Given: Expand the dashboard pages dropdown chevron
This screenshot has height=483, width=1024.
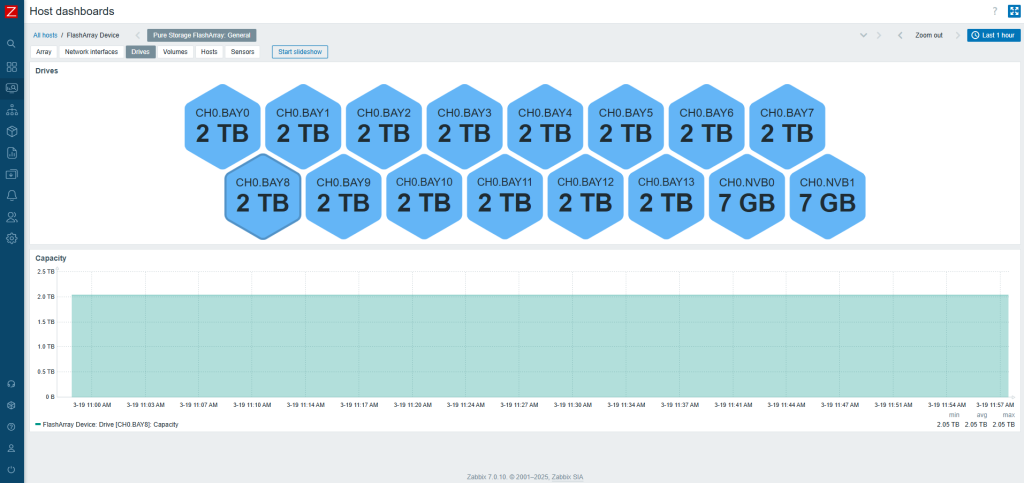Looking at the screenshot, I should pos(863,35).
